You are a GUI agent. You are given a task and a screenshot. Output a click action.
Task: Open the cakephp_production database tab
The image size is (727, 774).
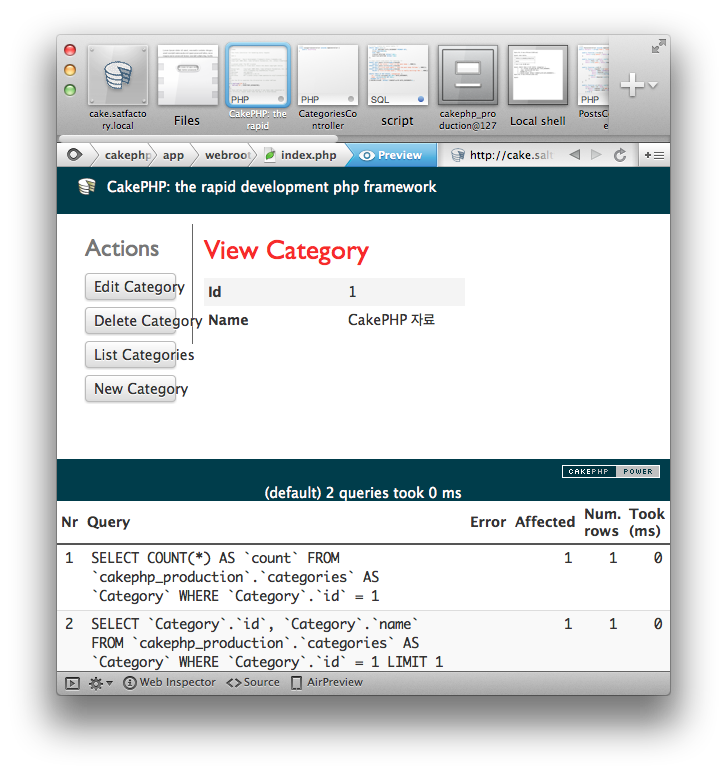pyautogui.click(x=467, y=87)
